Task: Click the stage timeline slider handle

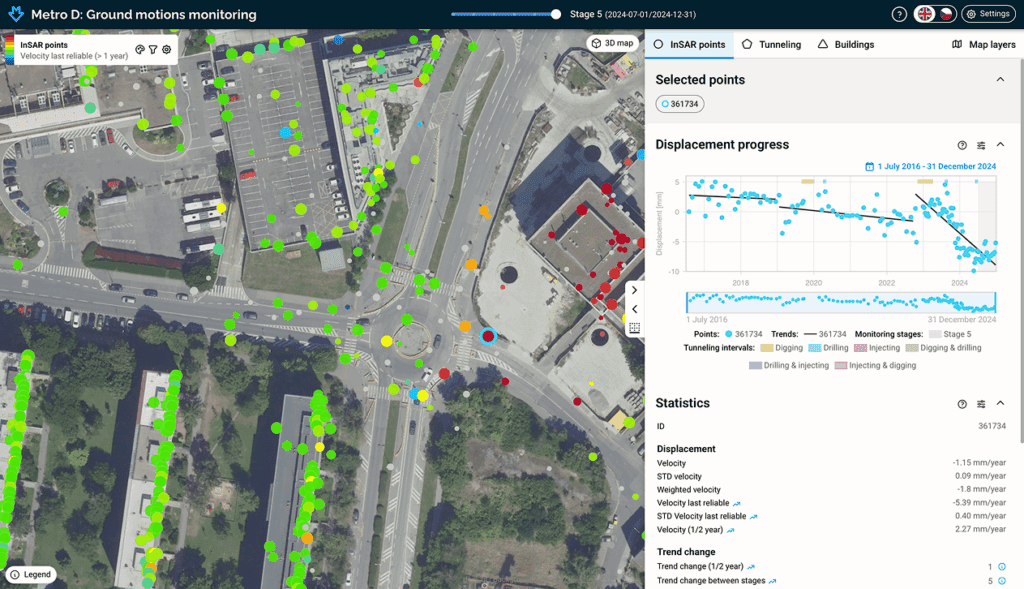Action: [556, 14]
